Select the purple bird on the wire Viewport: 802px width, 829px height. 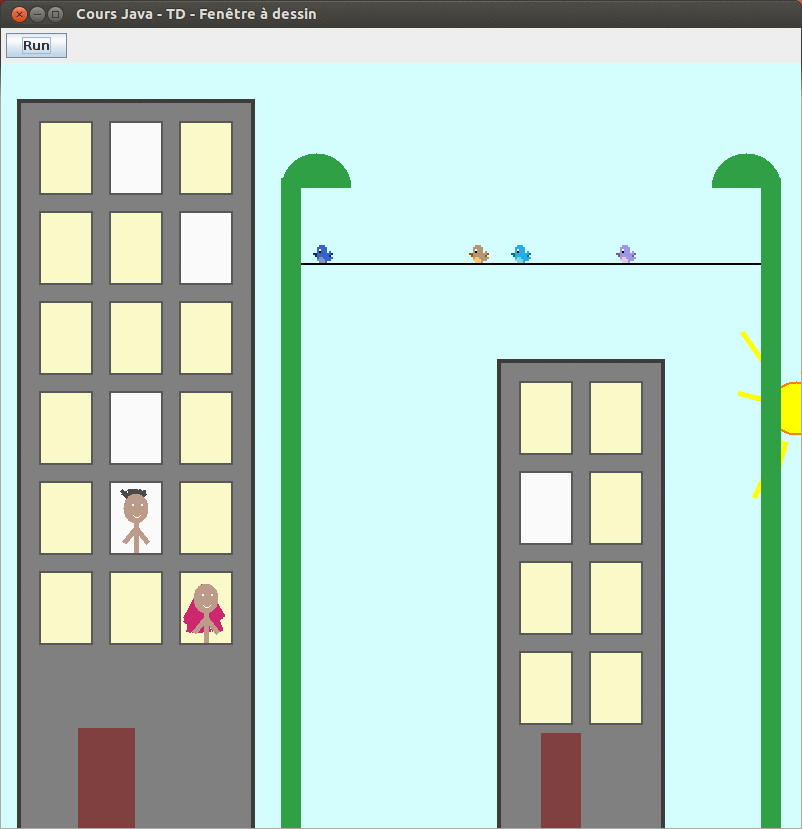626,254
